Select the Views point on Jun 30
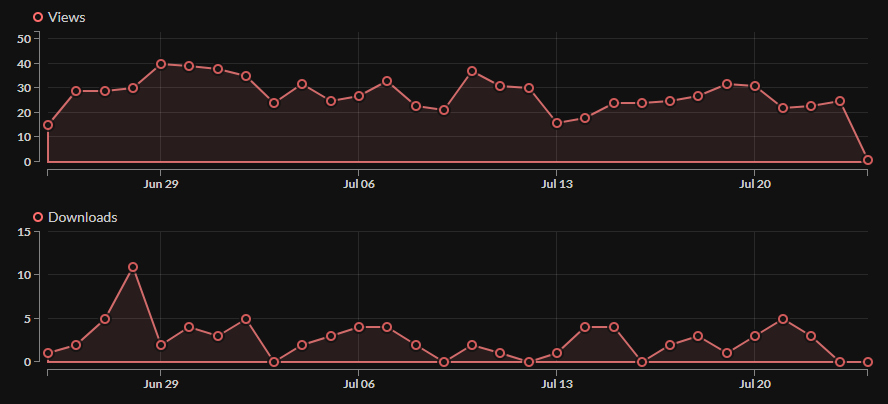The width and height of the screenshot is (888, 404). click(189, 66)
